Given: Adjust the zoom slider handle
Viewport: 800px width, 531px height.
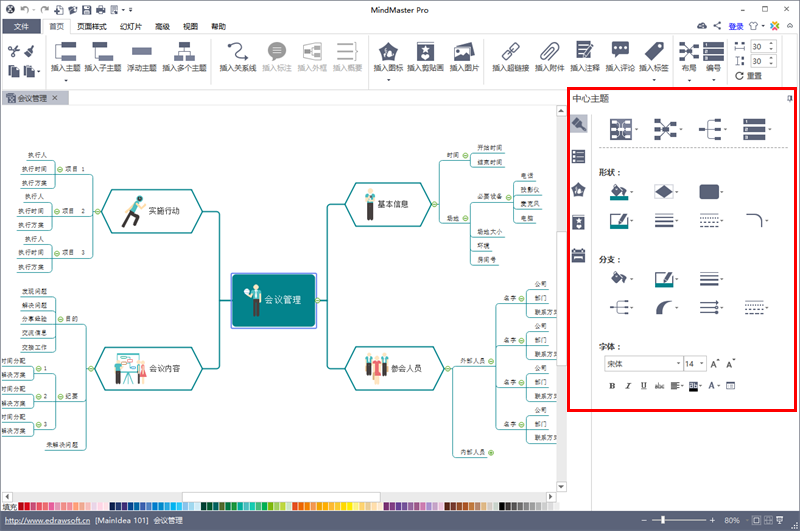Looking at the screenshot, I should click(x=663, y=520).
